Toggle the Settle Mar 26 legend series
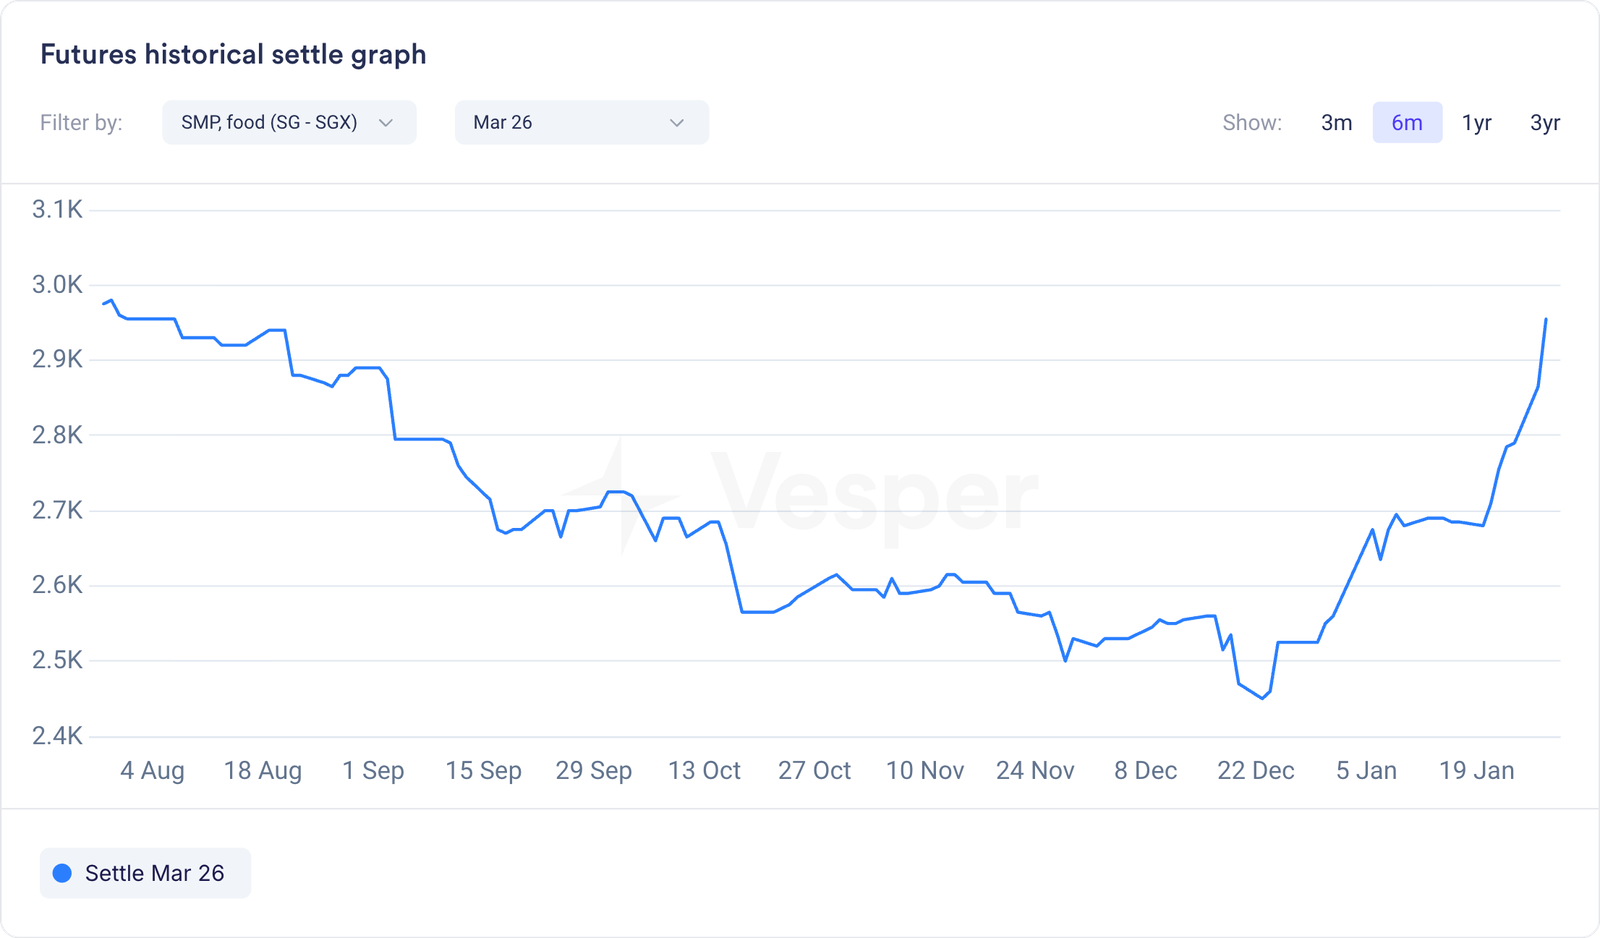The image size is (1600, 938). (x=146, y=873)
